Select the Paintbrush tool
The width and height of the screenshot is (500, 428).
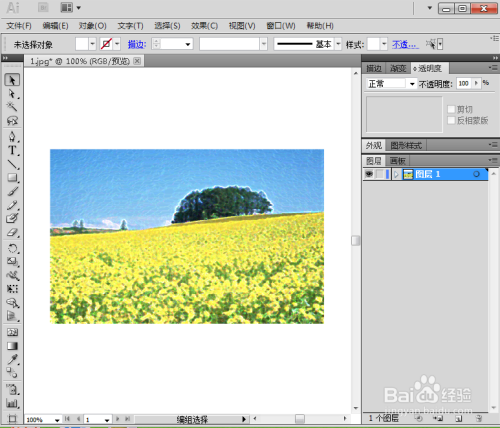12,191
